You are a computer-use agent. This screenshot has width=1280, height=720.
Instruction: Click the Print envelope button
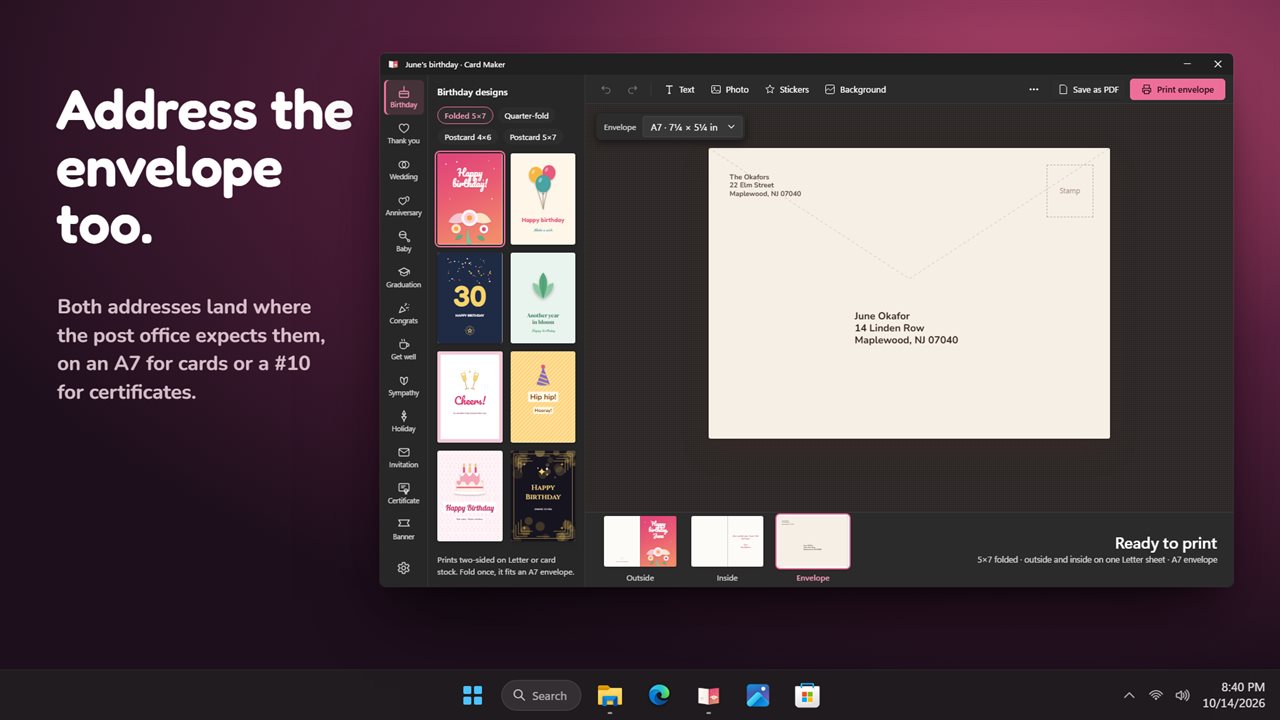(x=1177, y=89)
